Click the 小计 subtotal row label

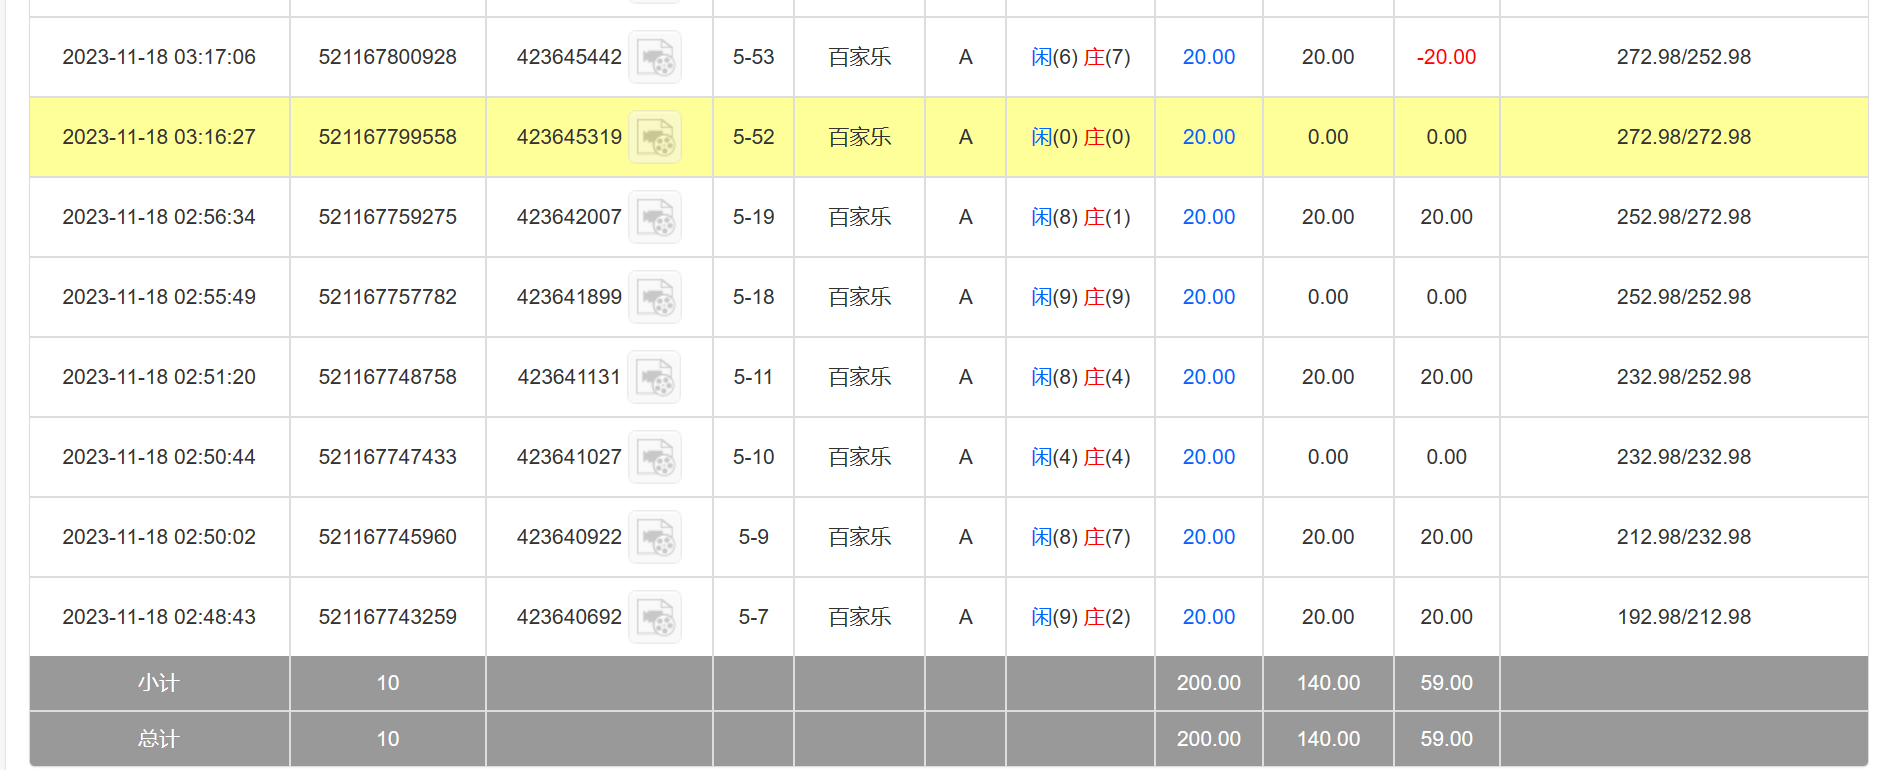click(x=159, y=683)
